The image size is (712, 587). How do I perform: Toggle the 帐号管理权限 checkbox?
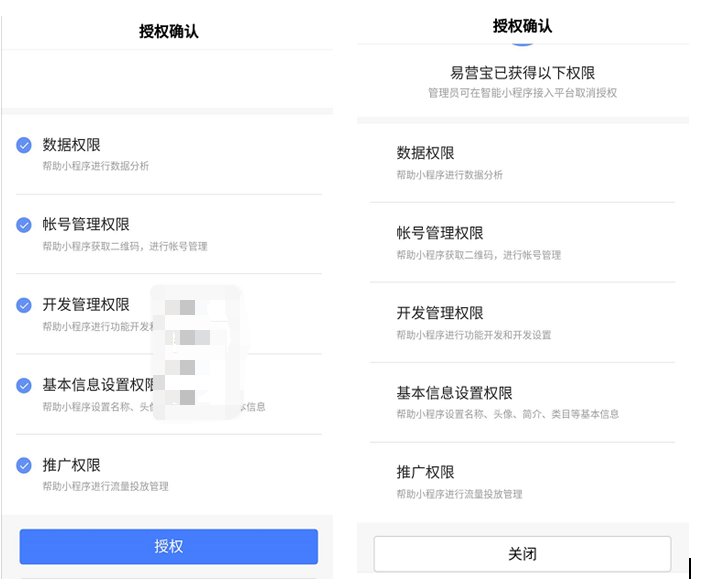(x=24, y=225)
